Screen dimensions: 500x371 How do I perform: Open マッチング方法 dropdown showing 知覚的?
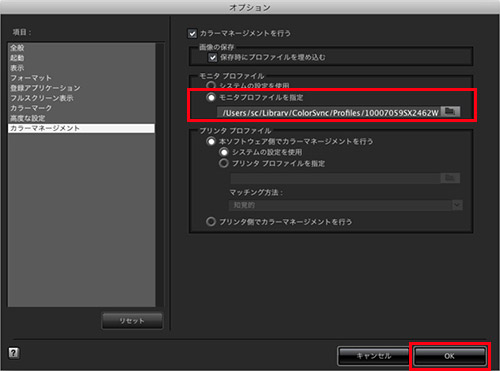(346, 205)
